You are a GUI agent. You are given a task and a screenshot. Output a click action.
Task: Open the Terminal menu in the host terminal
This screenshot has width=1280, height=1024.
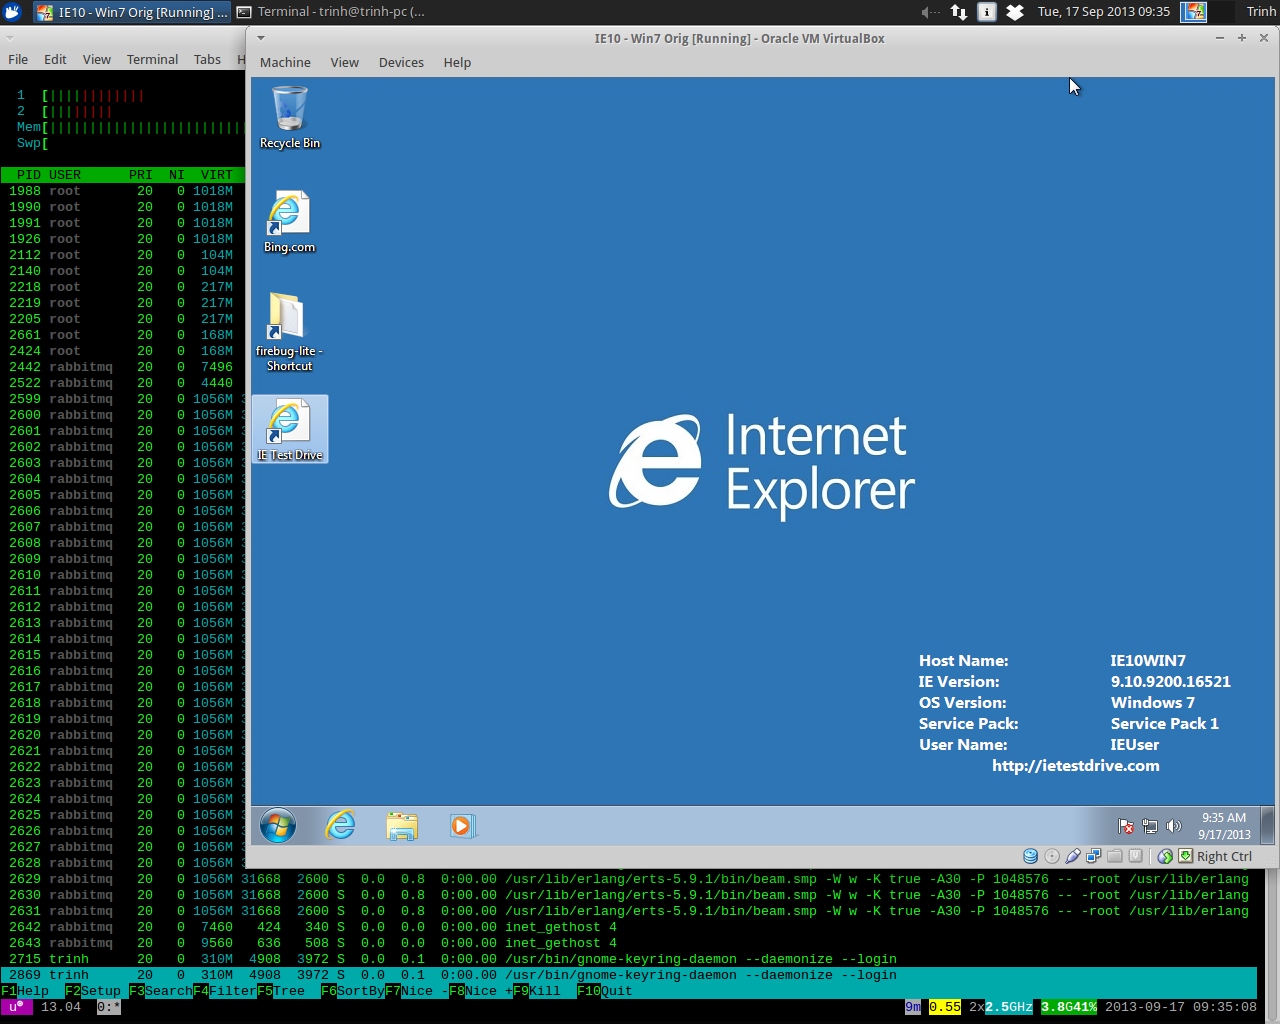(x=152, y=59)
